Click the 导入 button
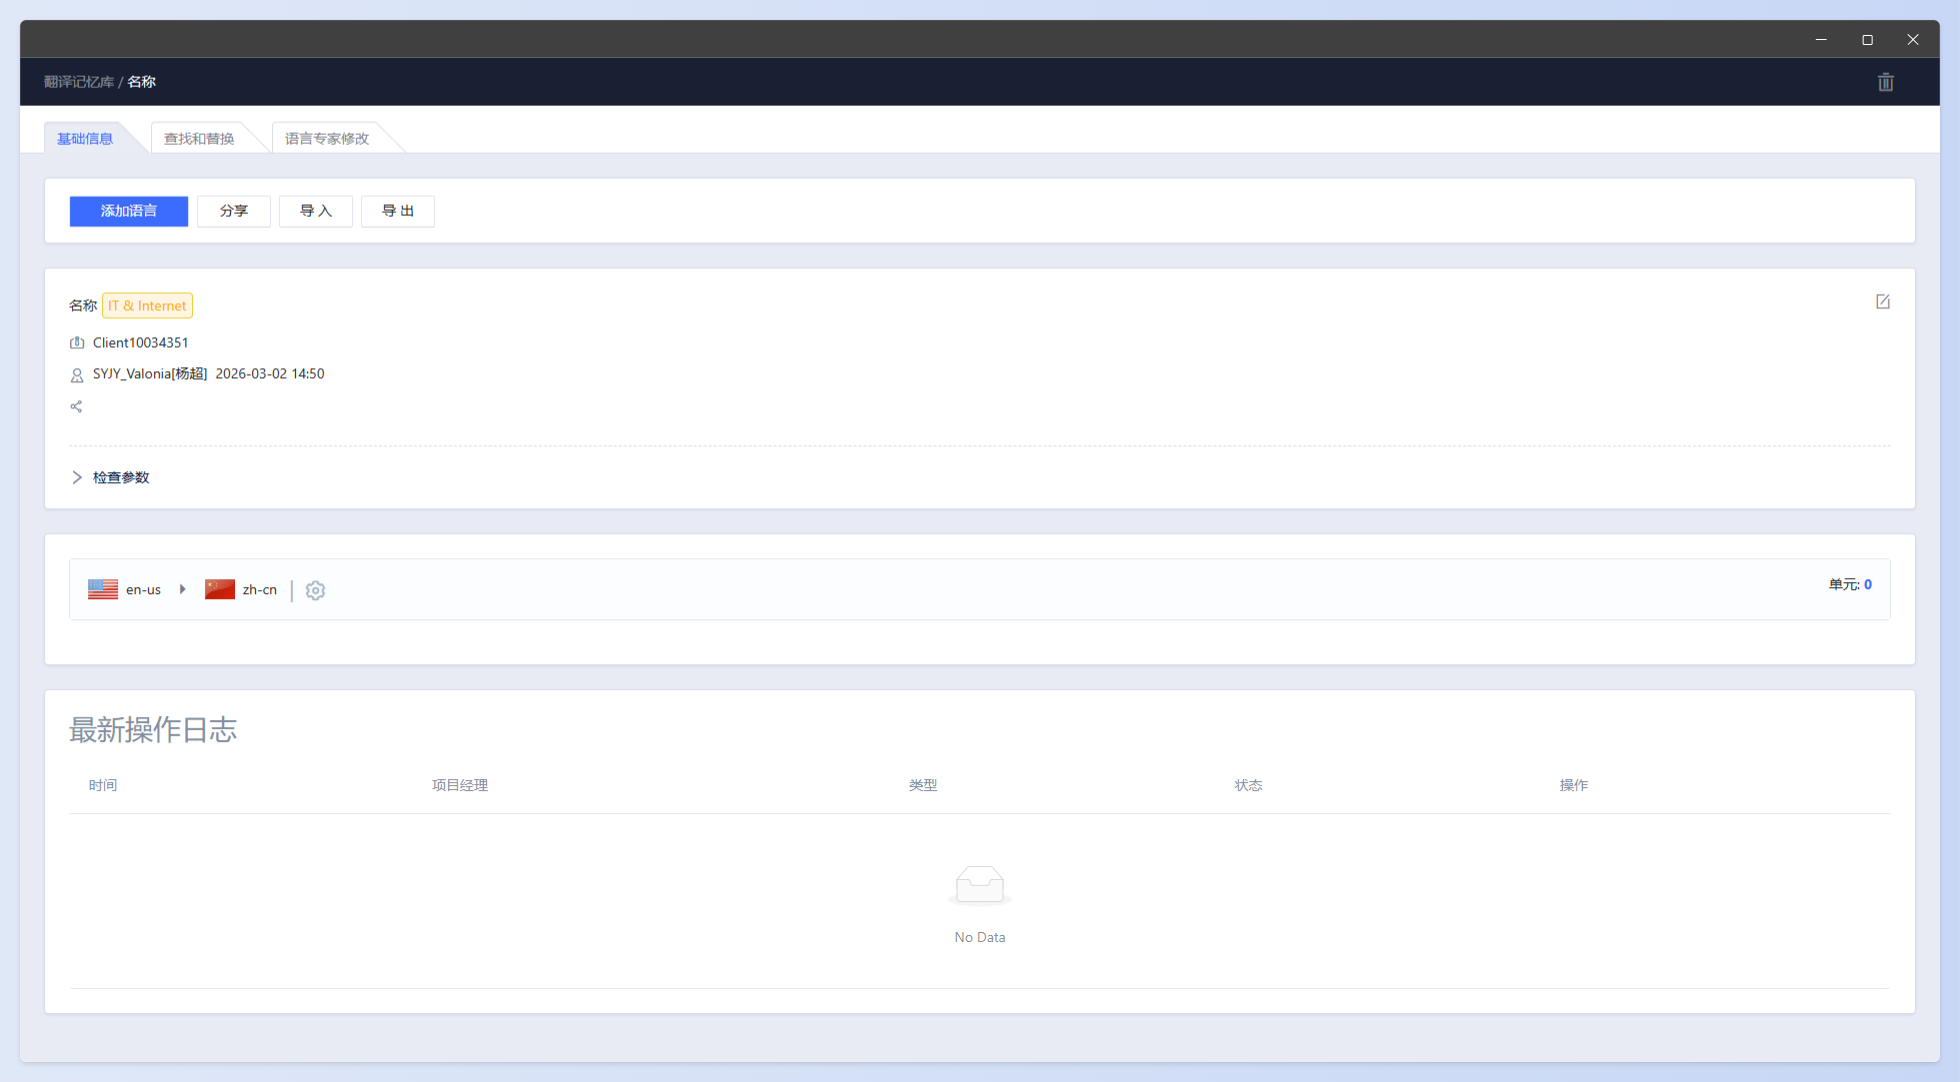The height and width of the screenshot is (1082, 1960). coord(316,211)
